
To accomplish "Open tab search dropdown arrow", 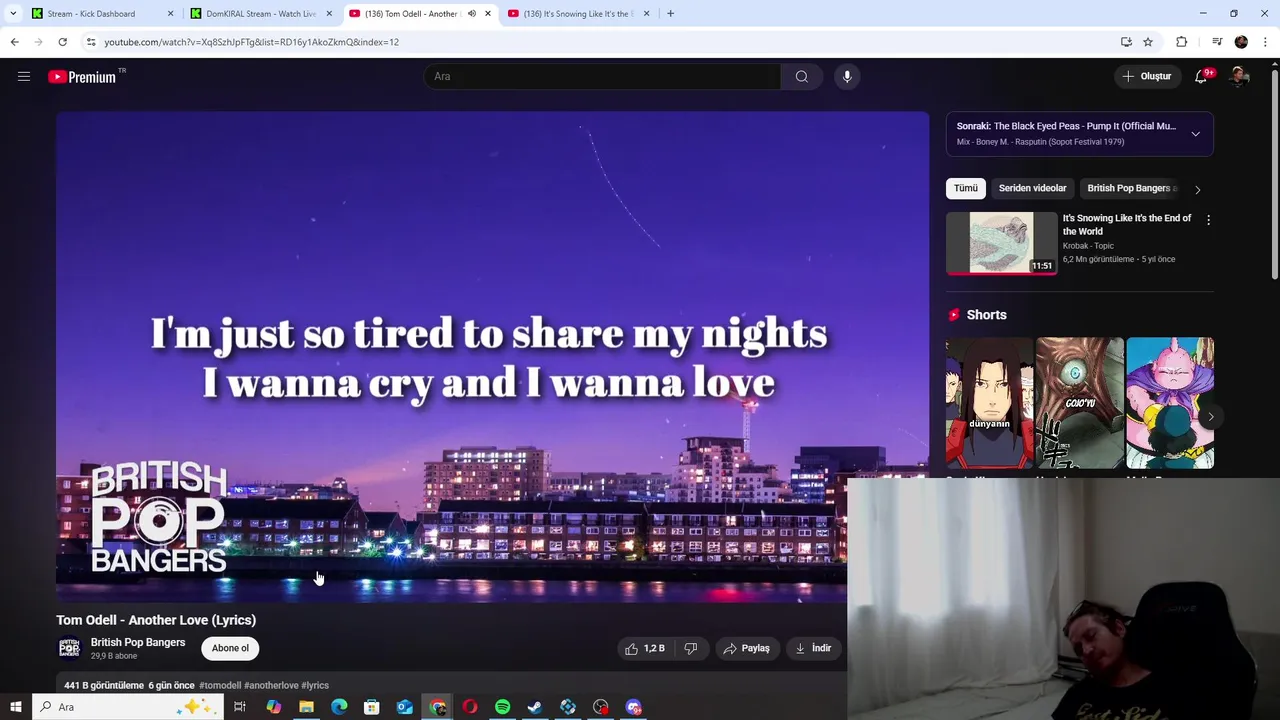I will click(x=13, y=14).
